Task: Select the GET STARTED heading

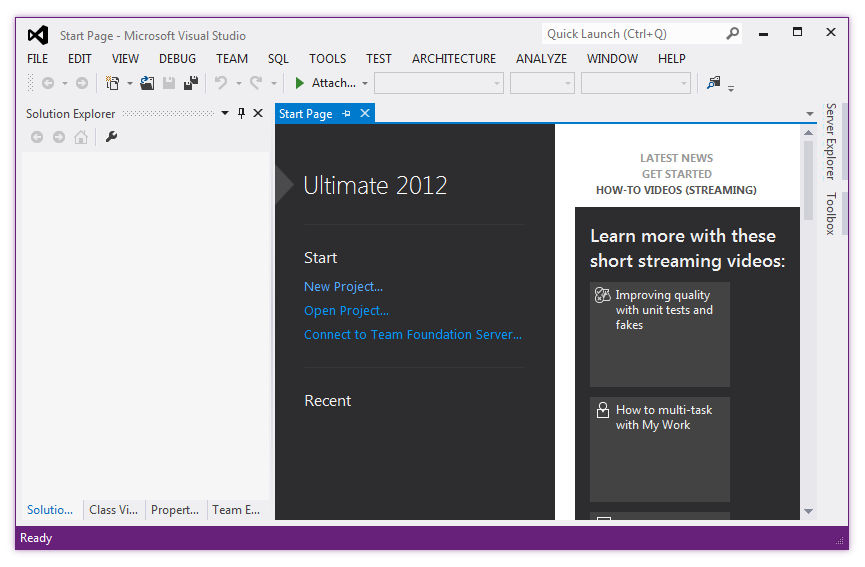Action: [x=676, y=174]
